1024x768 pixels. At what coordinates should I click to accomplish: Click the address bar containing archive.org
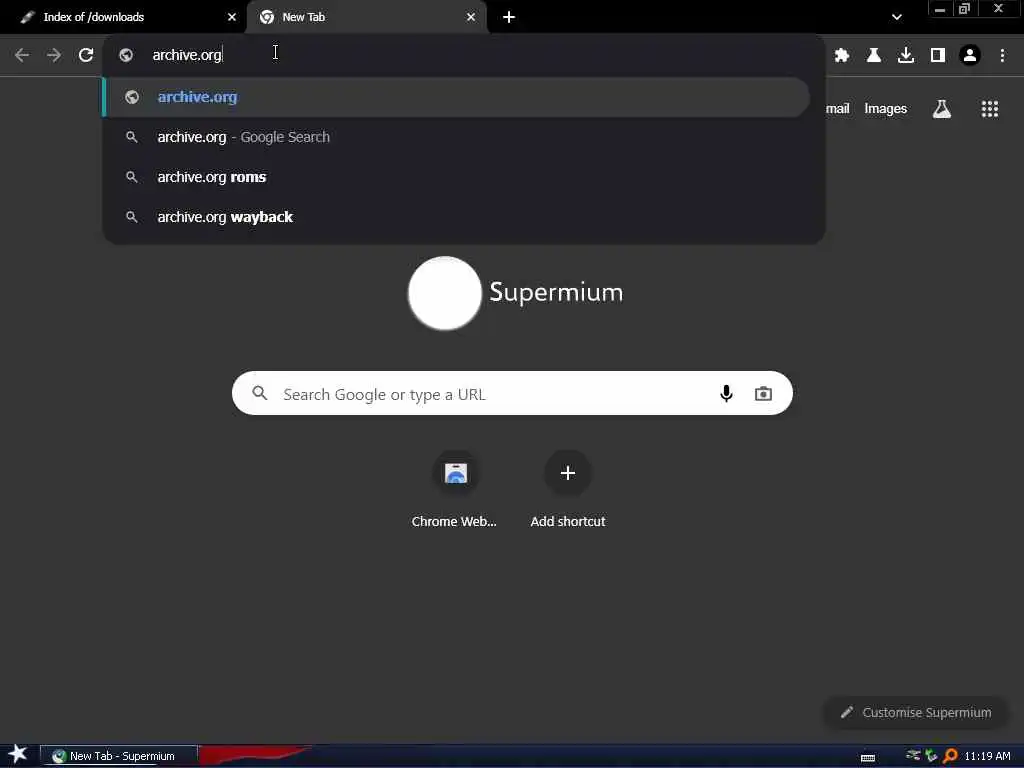464,55
